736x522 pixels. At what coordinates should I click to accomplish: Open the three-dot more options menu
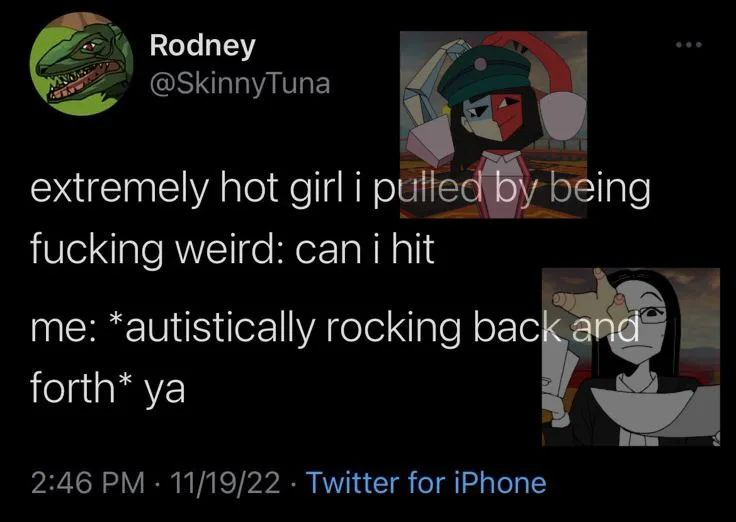pyautogui.click(x=689, y=45)
